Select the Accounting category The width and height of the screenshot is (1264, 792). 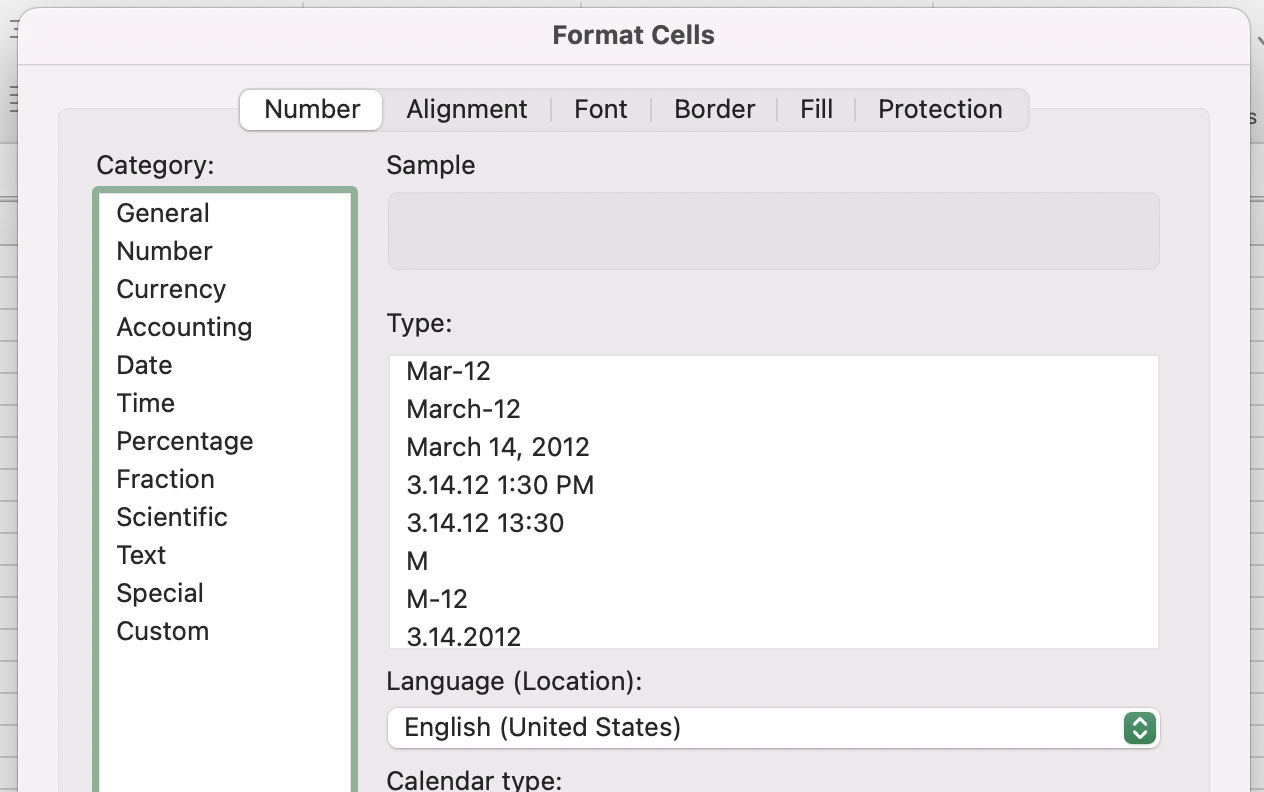(184, 327)
